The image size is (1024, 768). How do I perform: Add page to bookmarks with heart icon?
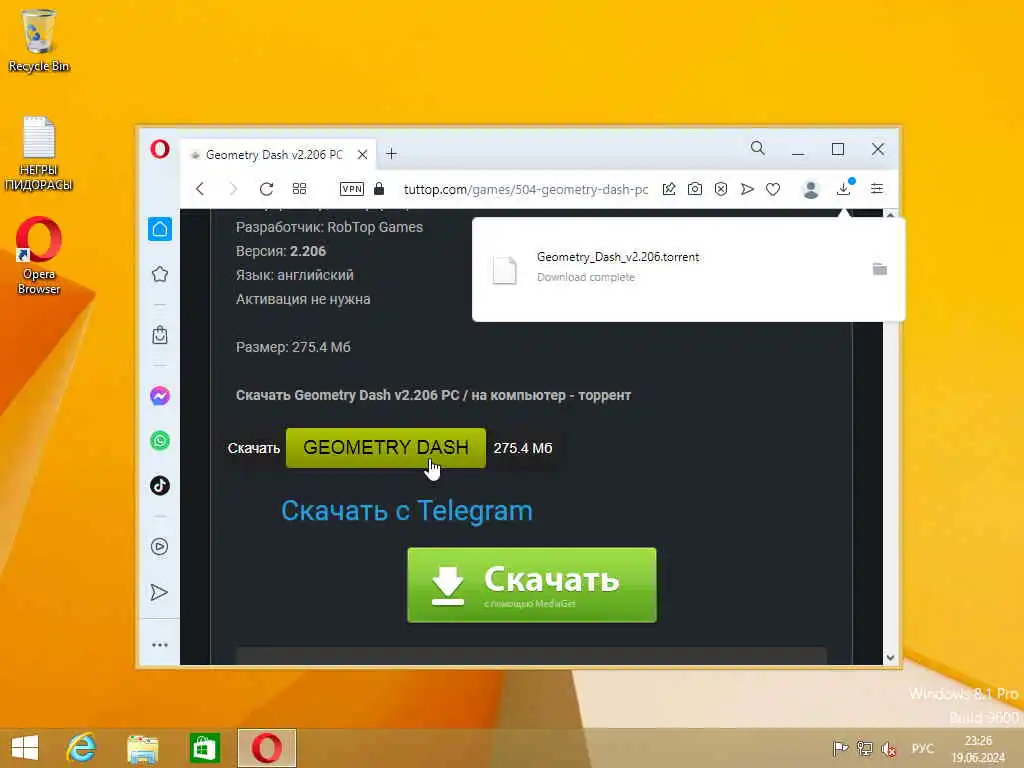773,189
